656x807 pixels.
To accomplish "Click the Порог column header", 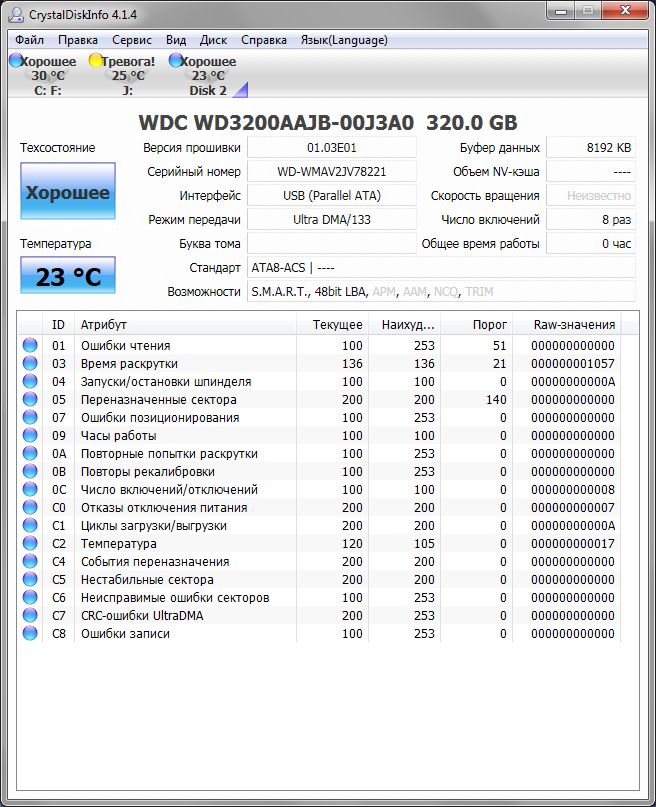I will (x=477, y=325).
